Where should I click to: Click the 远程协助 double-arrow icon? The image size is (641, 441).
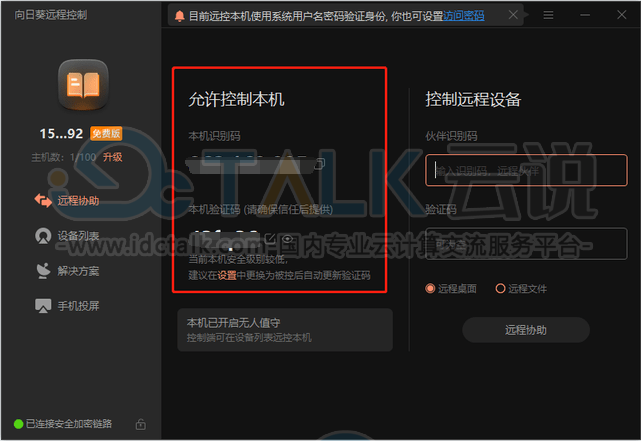(x=43, y=201)
